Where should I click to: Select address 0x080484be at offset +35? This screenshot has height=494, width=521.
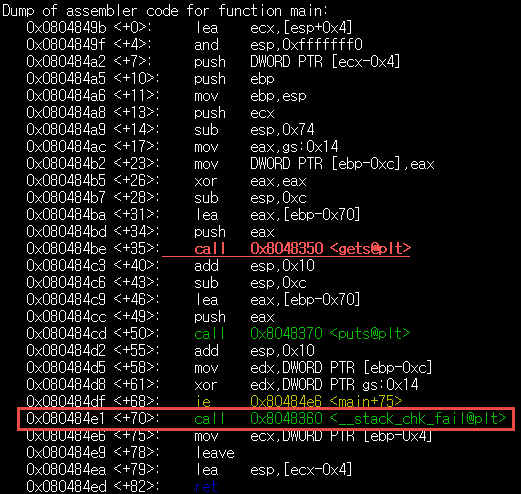(x=66, y=249)
